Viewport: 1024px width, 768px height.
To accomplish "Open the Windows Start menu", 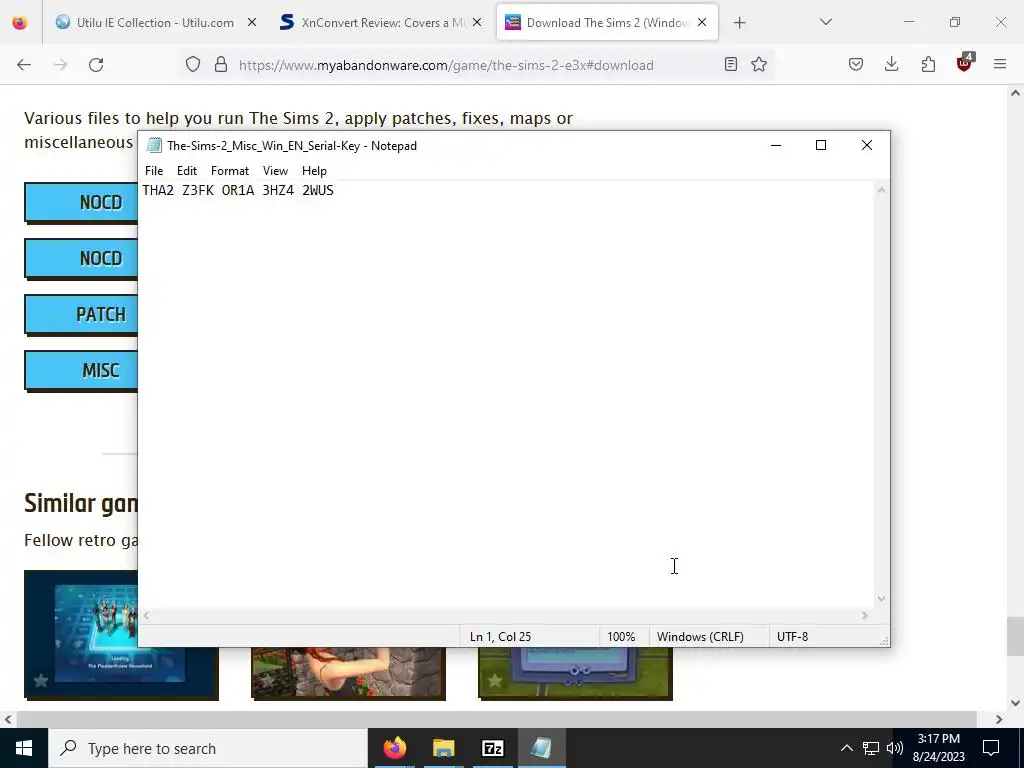I will 24,748.
